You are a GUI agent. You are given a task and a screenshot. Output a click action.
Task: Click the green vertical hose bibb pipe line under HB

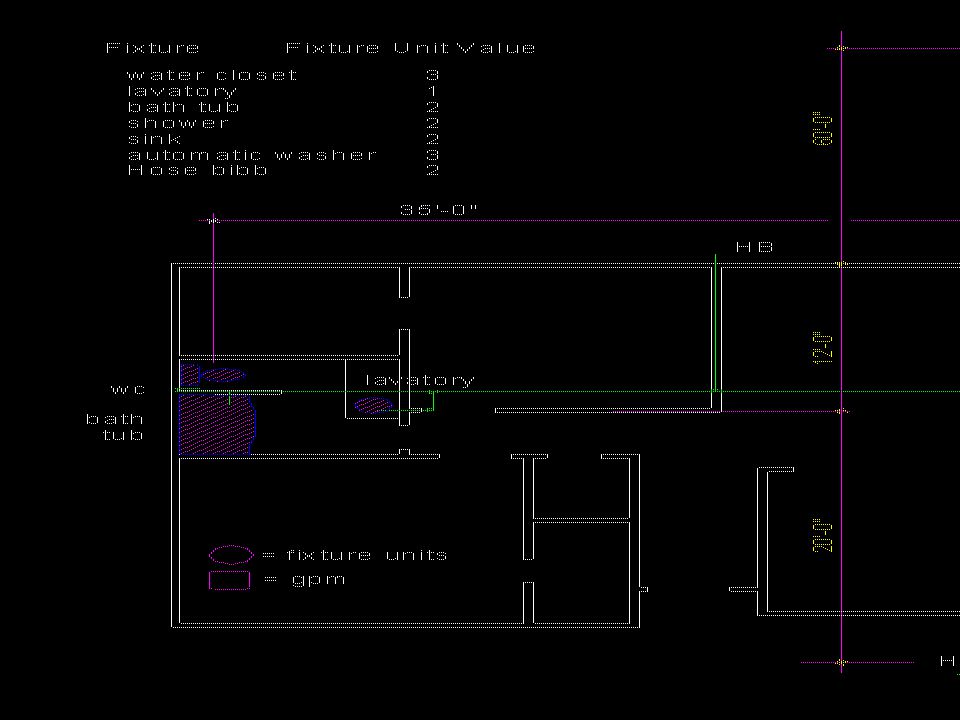pyautogui.click(x=715, y=323)
